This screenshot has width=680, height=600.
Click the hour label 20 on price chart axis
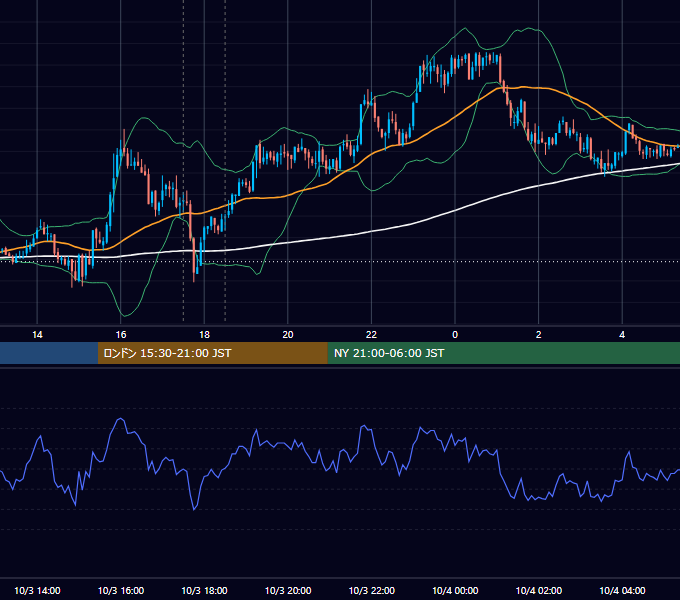tap(288, 335)
